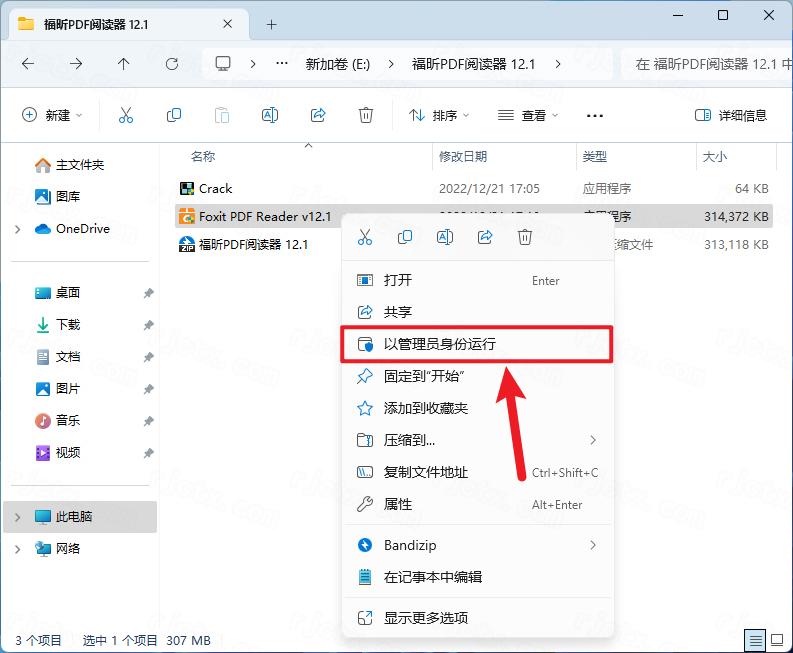793x653 pixels.
Task: Open the toolbar See more ellipsis
Action: click(x=595, y=116)
